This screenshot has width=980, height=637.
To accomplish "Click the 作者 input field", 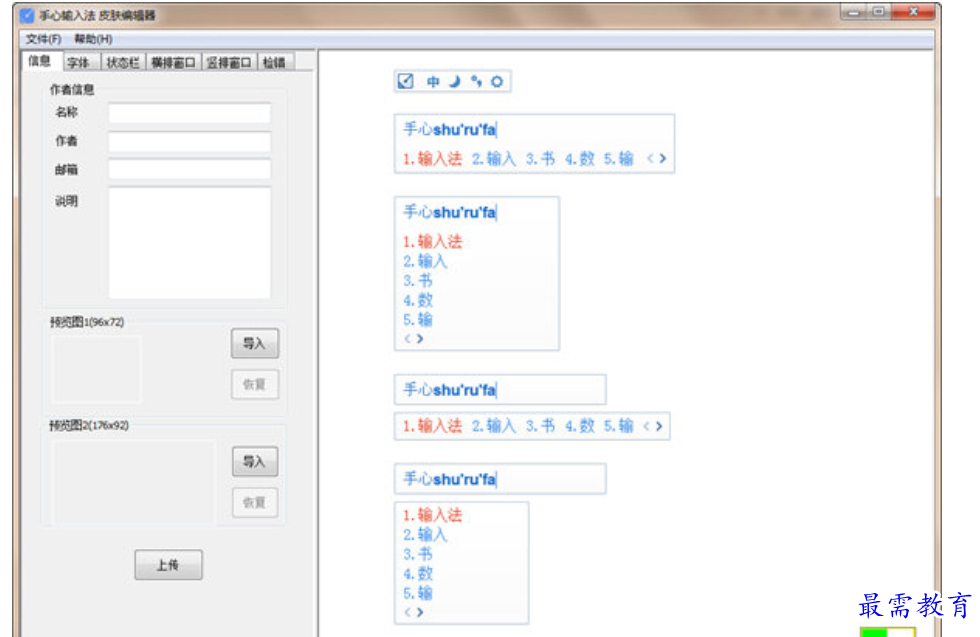I will pos(189,141).
